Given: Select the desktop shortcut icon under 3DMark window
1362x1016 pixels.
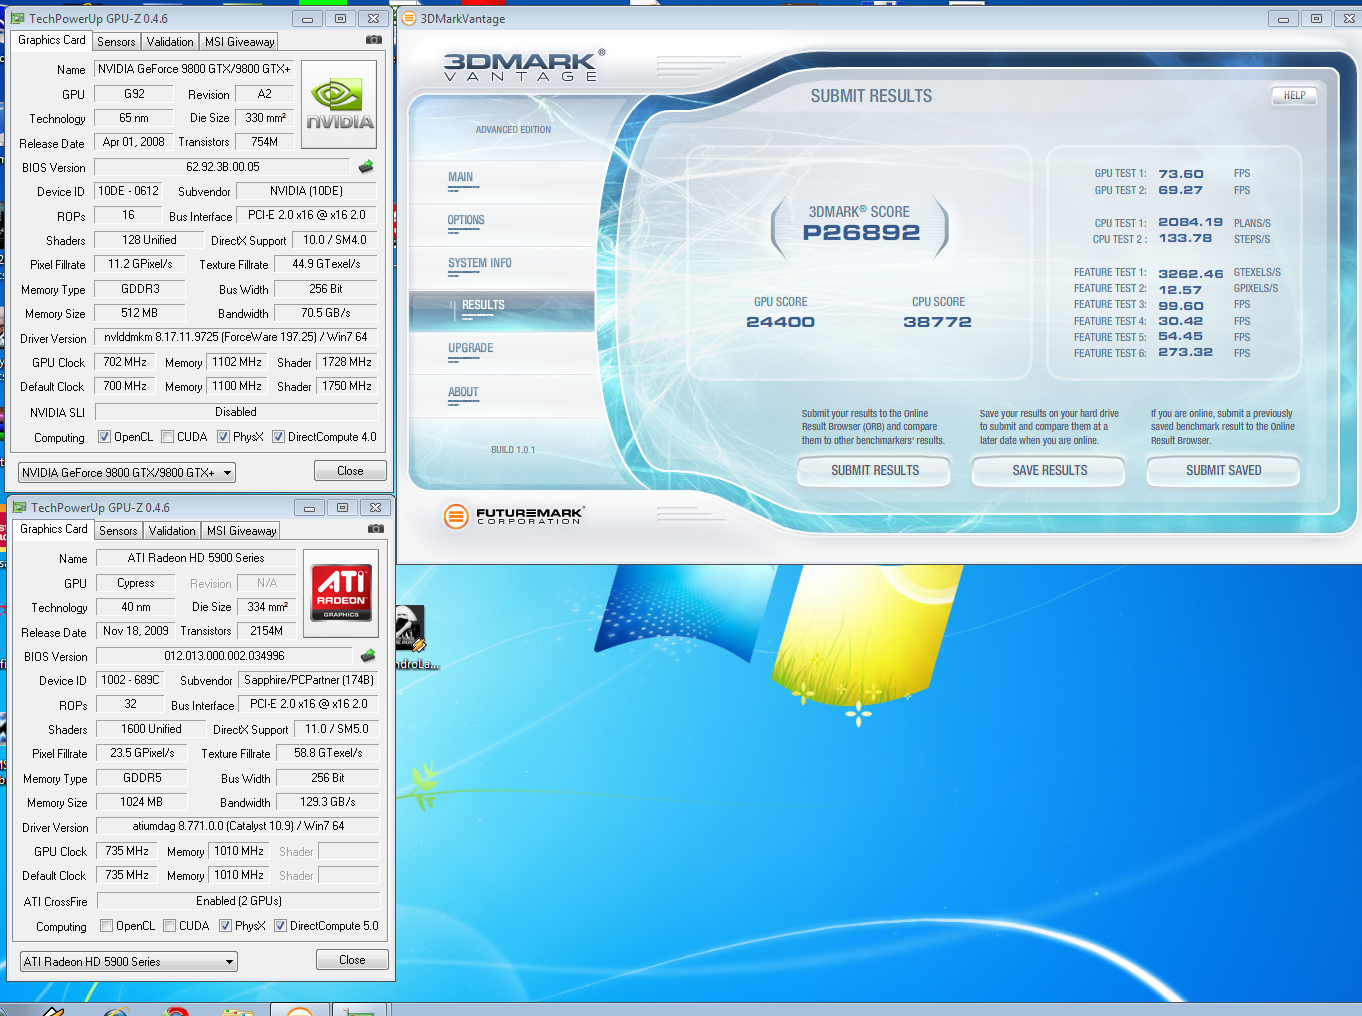Looking at the screenshot, I should [x=412, y=638].
